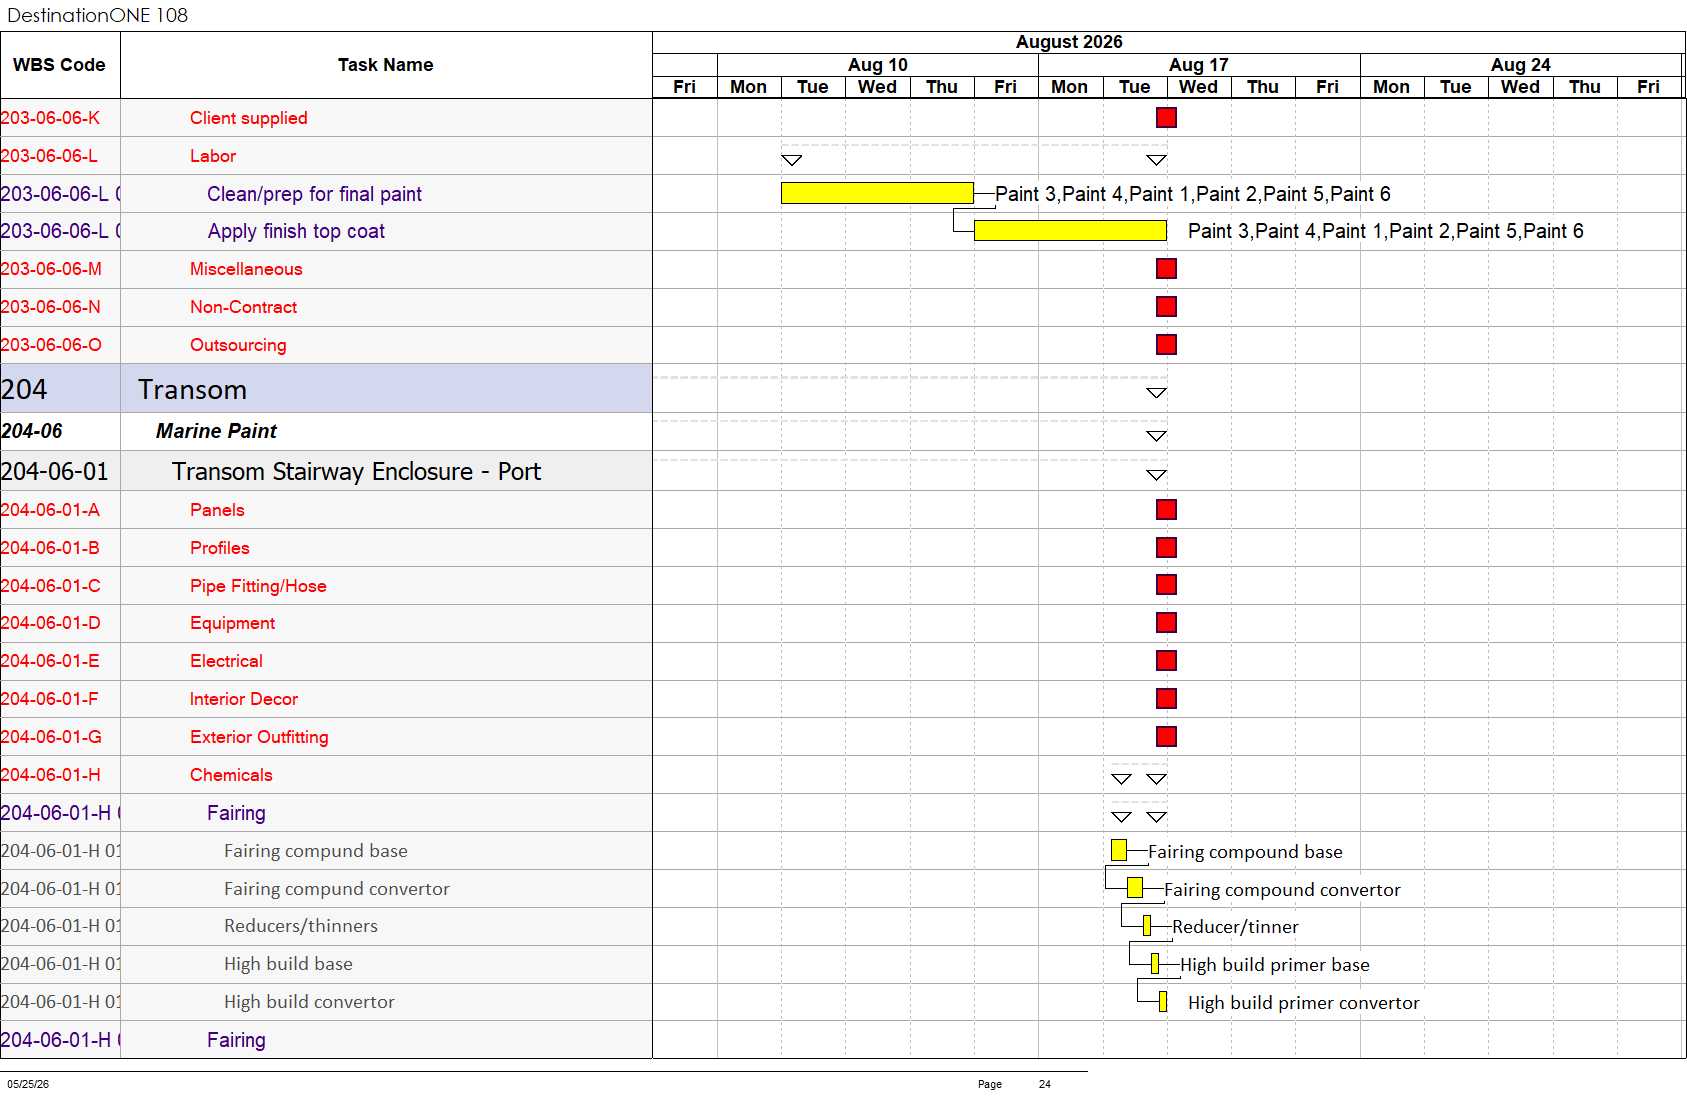Image resolution: width=1687 pixels, height=1097 pixels.
Task: Click the 05/25/26 footer date
Action: (x=28, y=1084)
